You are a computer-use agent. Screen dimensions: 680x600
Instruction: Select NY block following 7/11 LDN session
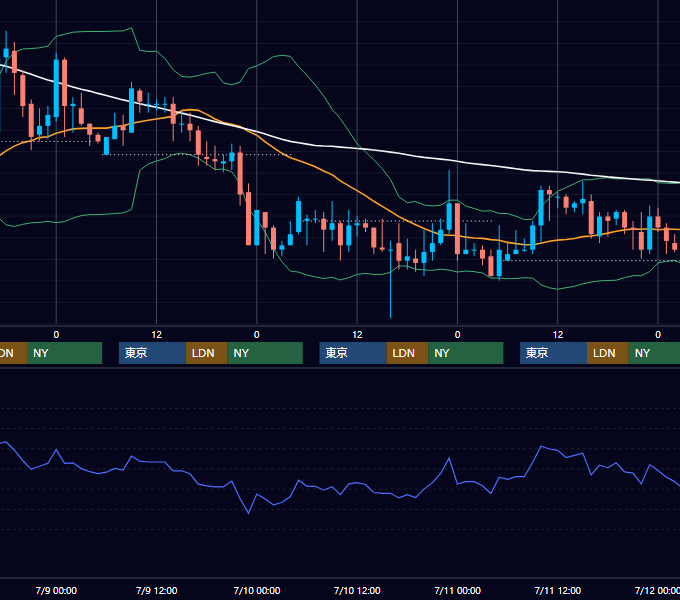[x=654, y=353]
